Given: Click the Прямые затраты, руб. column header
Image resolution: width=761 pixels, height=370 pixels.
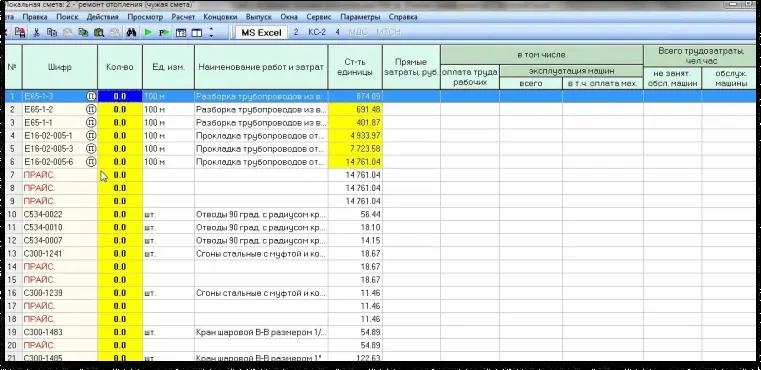Looking at the screenshot, I should pos(411,67).
